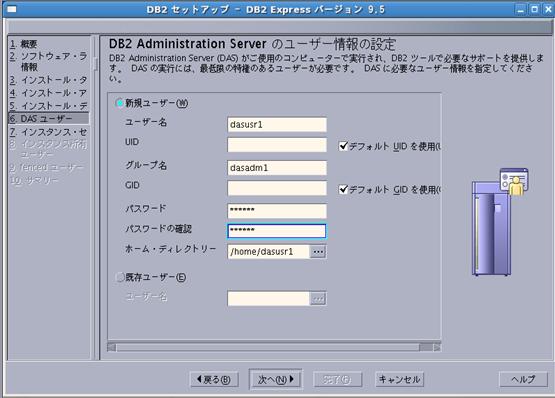Click the step 9 fenced ユーザー entry

46,167
